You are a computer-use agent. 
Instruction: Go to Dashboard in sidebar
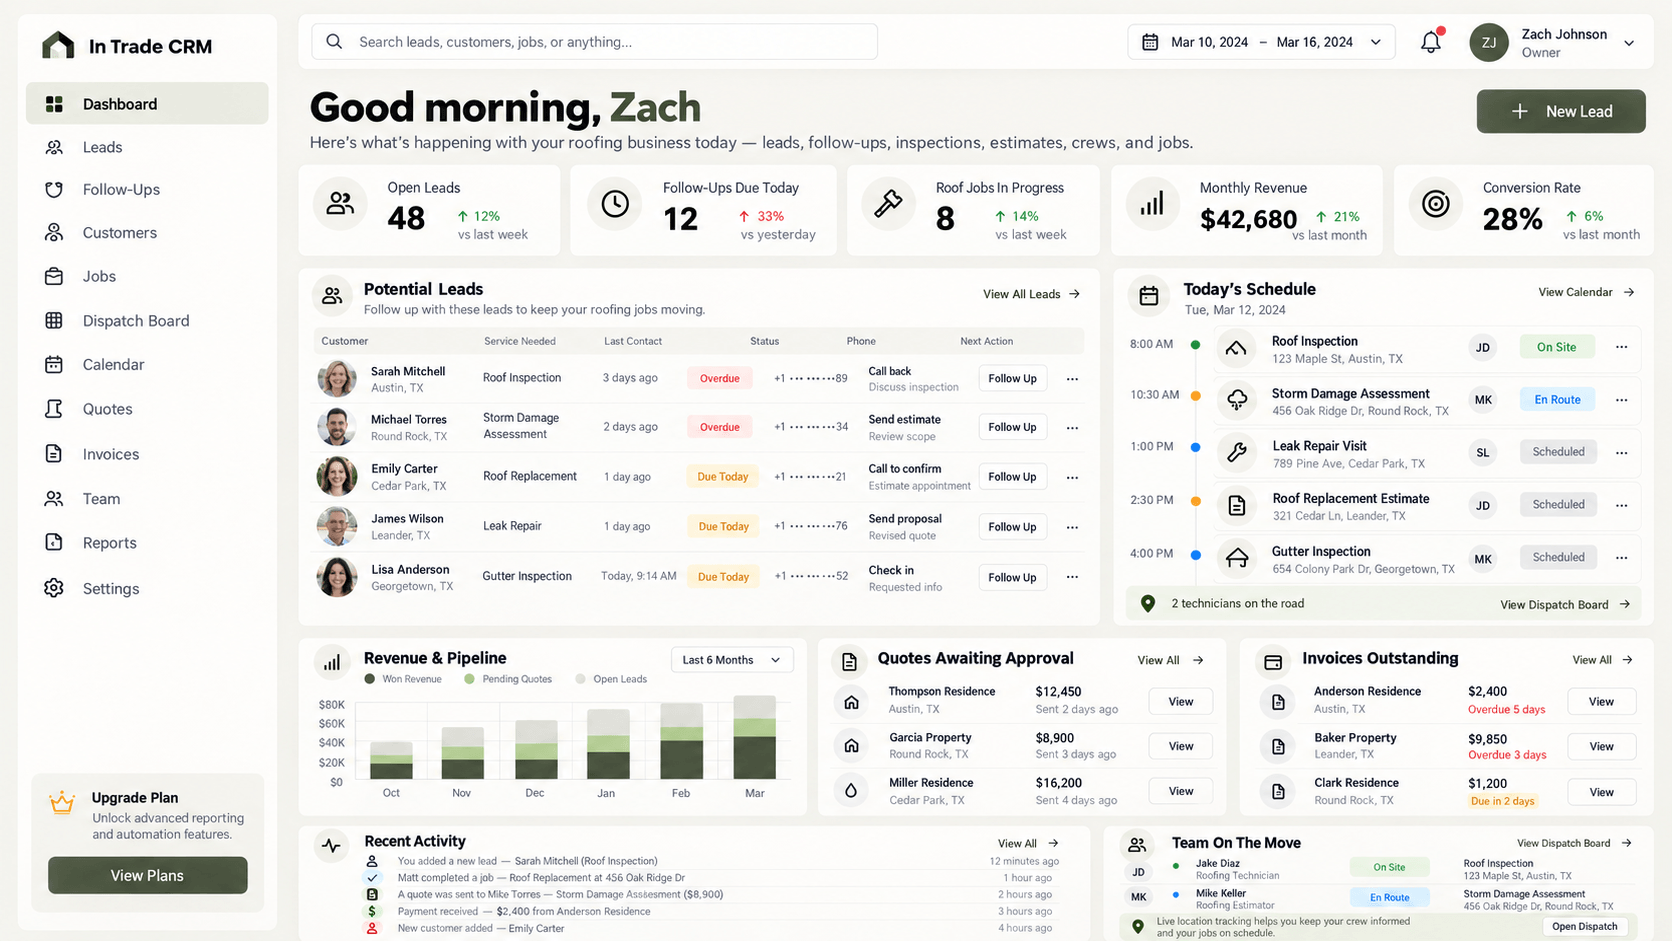(x=147, y=104)
